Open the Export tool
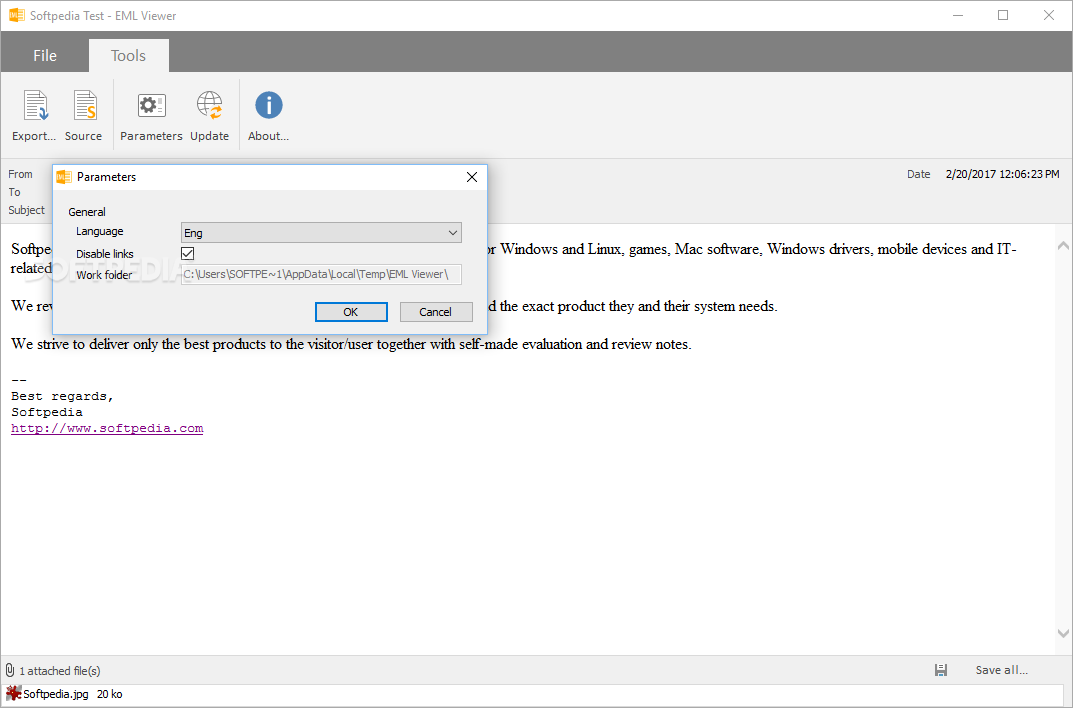The height and width of the screenshot is (708, 1073). (34, 116)
